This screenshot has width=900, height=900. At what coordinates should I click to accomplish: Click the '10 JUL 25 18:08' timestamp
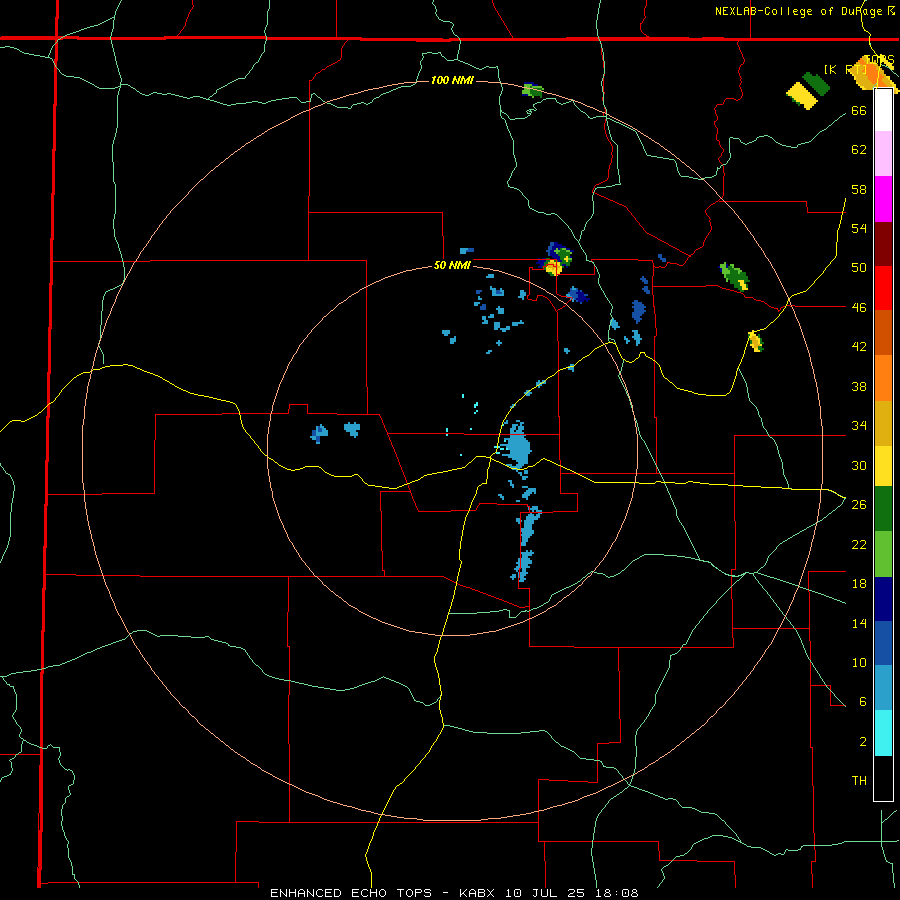[572, 893]
